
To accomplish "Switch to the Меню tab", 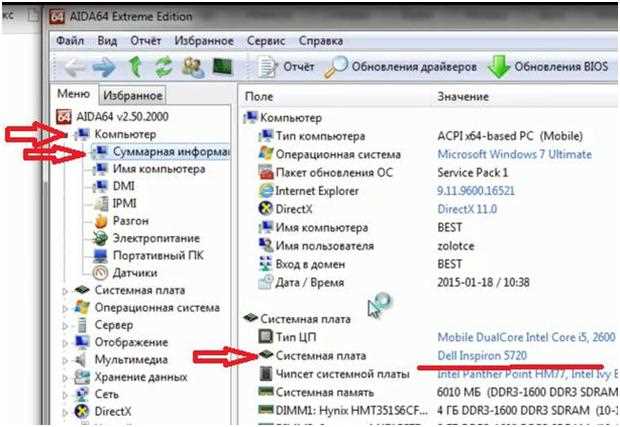I will [x=74, y=94].
